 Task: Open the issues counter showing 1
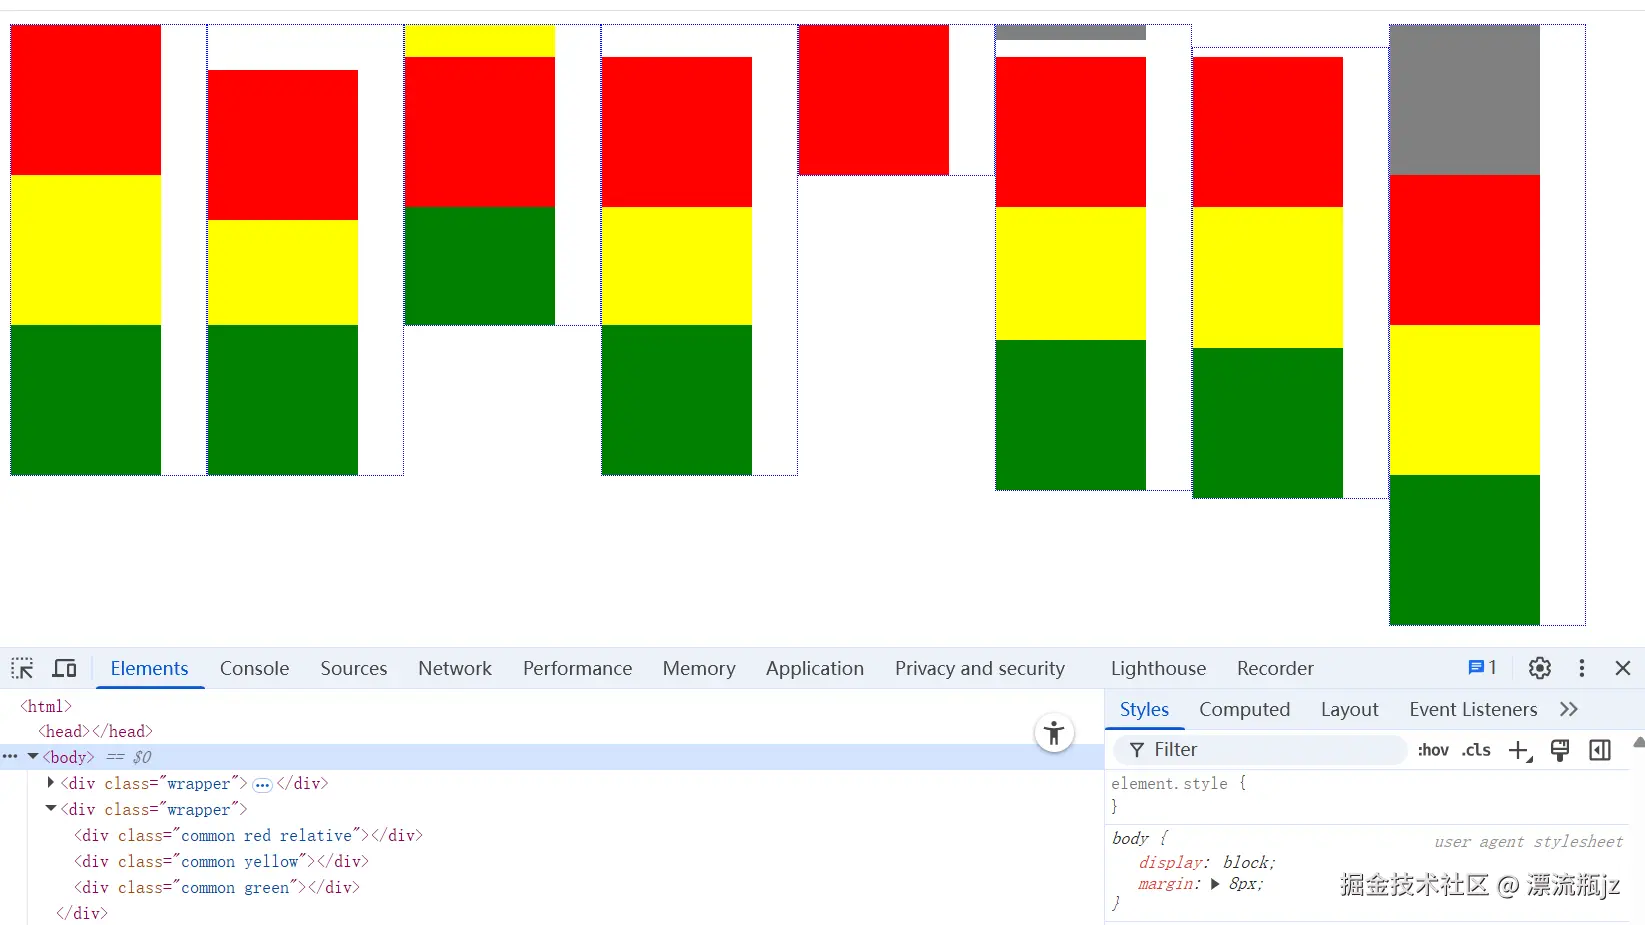click(1482, 668)
